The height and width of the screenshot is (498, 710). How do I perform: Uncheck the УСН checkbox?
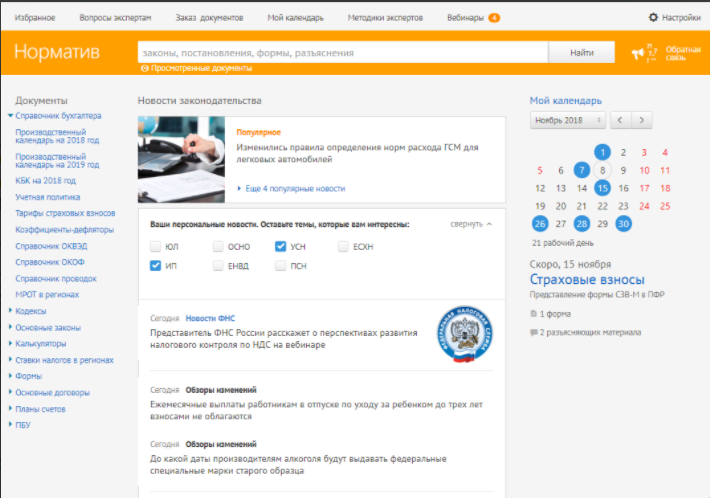click(281, 246)
